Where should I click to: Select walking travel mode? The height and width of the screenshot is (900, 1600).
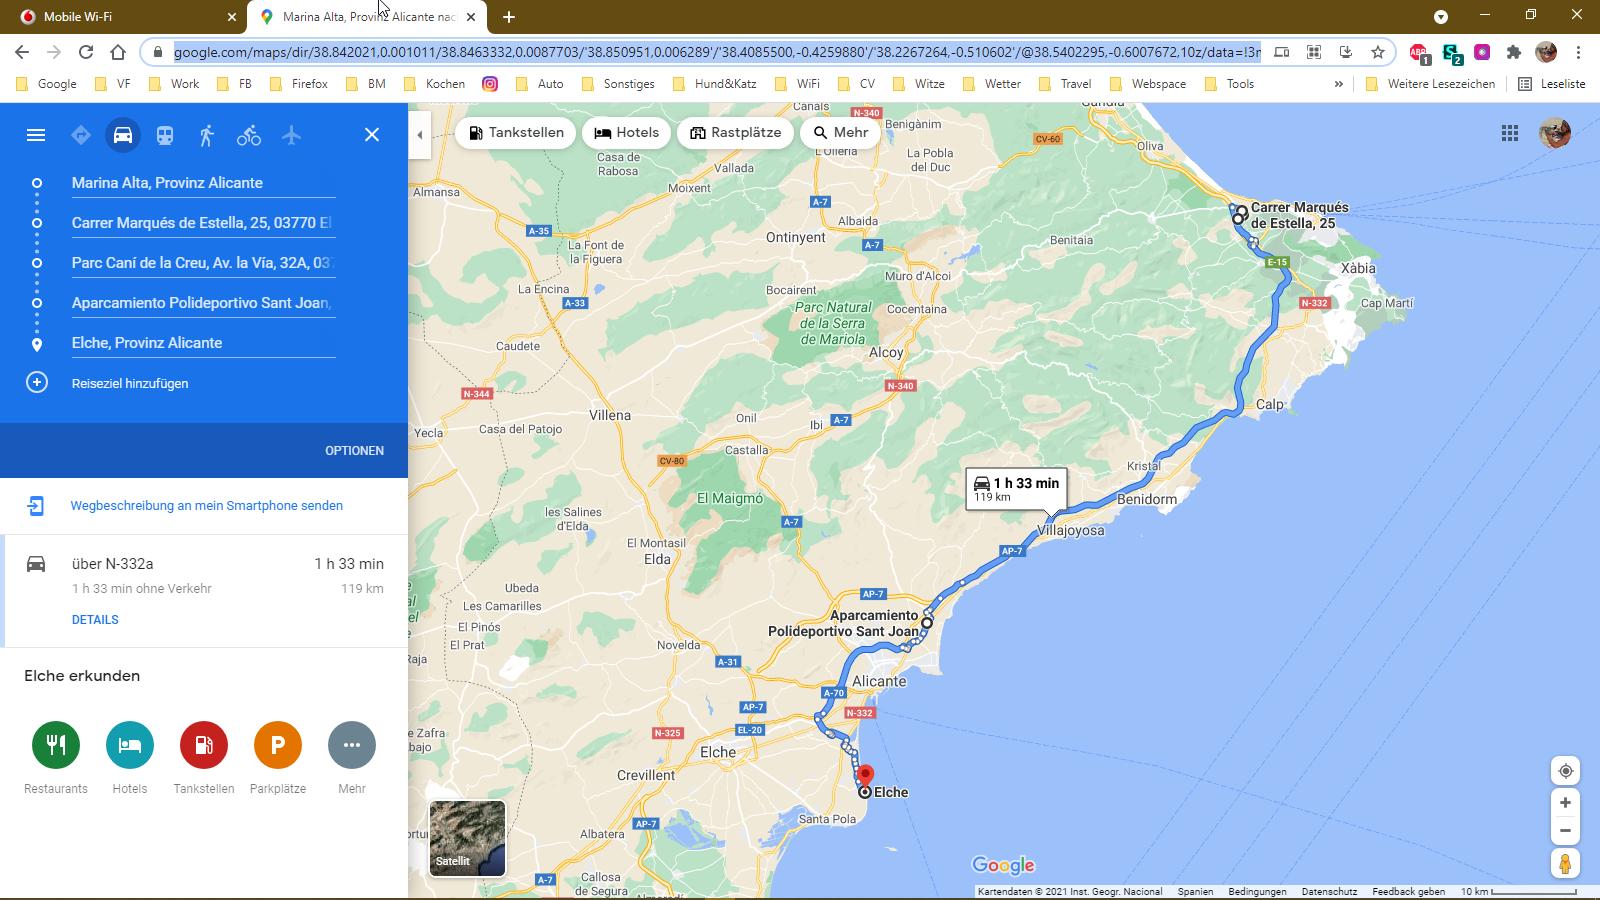207,135
